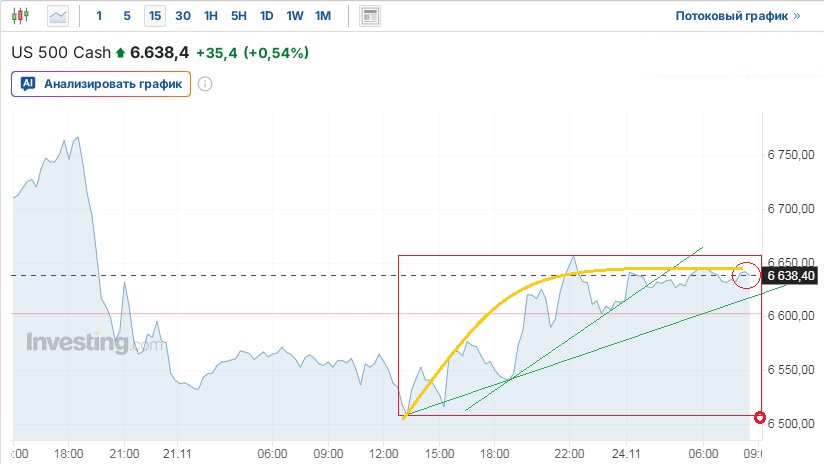824x464 pixels.
Task: Select the 5 minute timeframe
Action: pyautogui.click(x=126, y=16)
